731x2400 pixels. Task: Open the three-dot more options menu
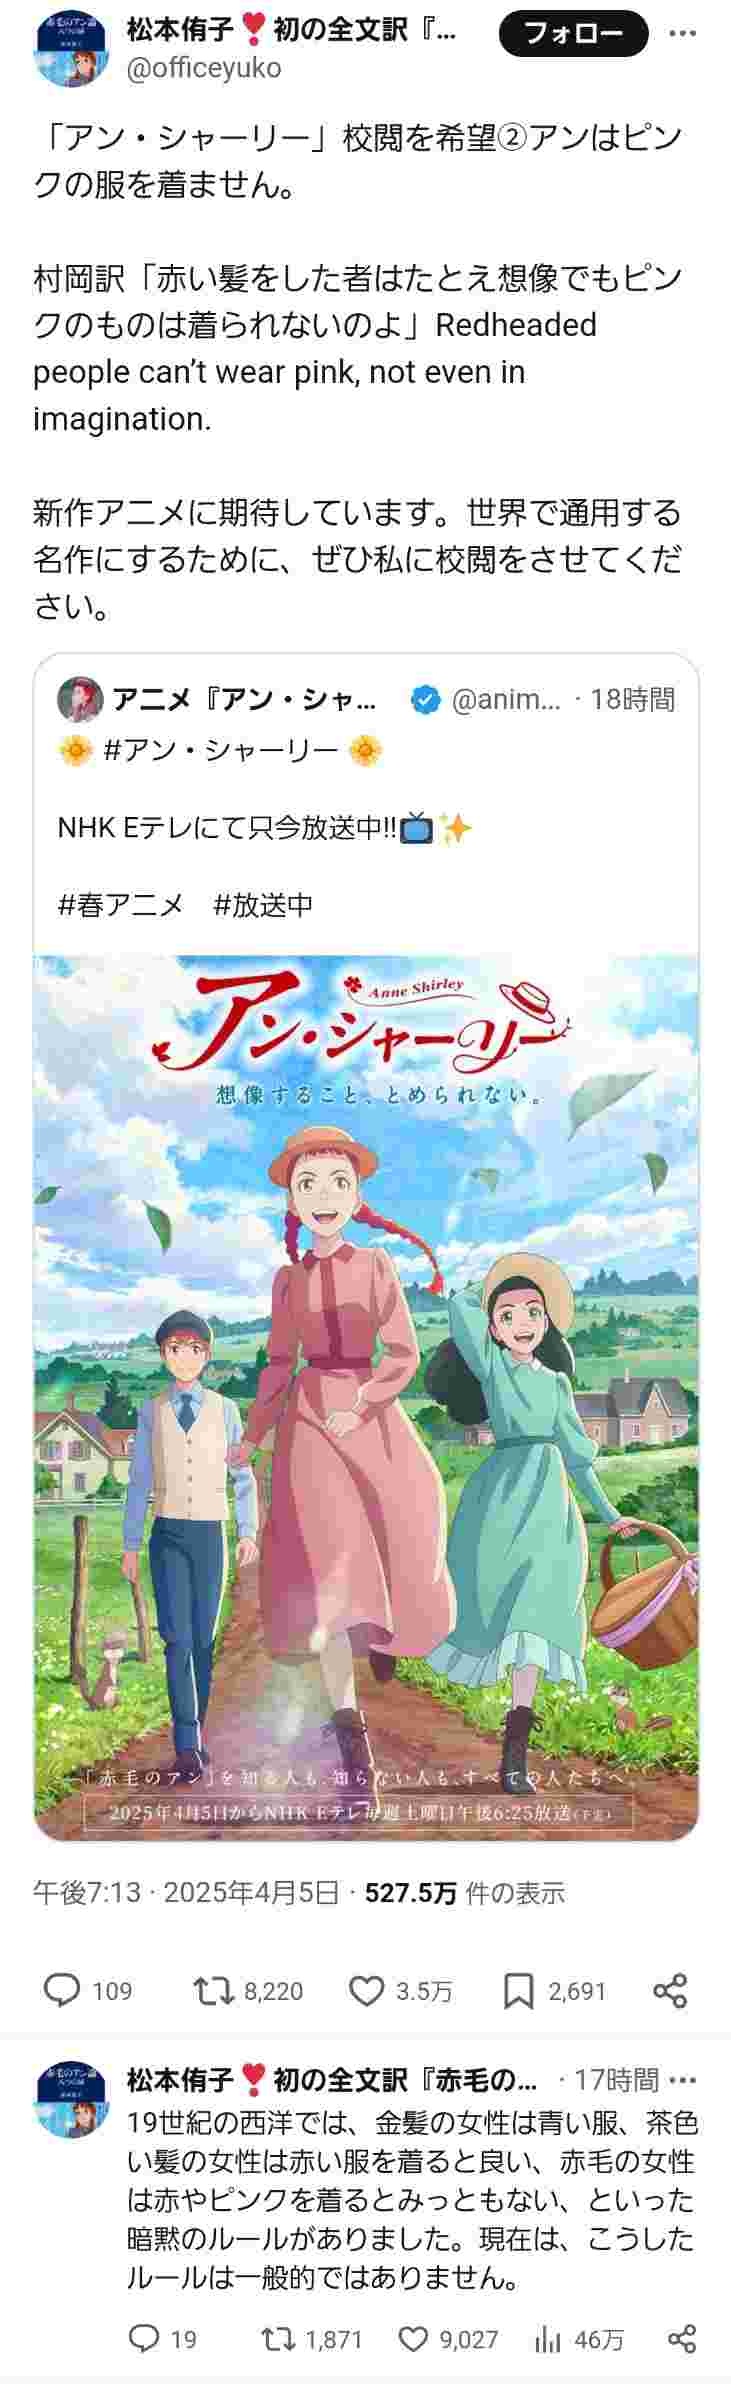tap(683, 34)
